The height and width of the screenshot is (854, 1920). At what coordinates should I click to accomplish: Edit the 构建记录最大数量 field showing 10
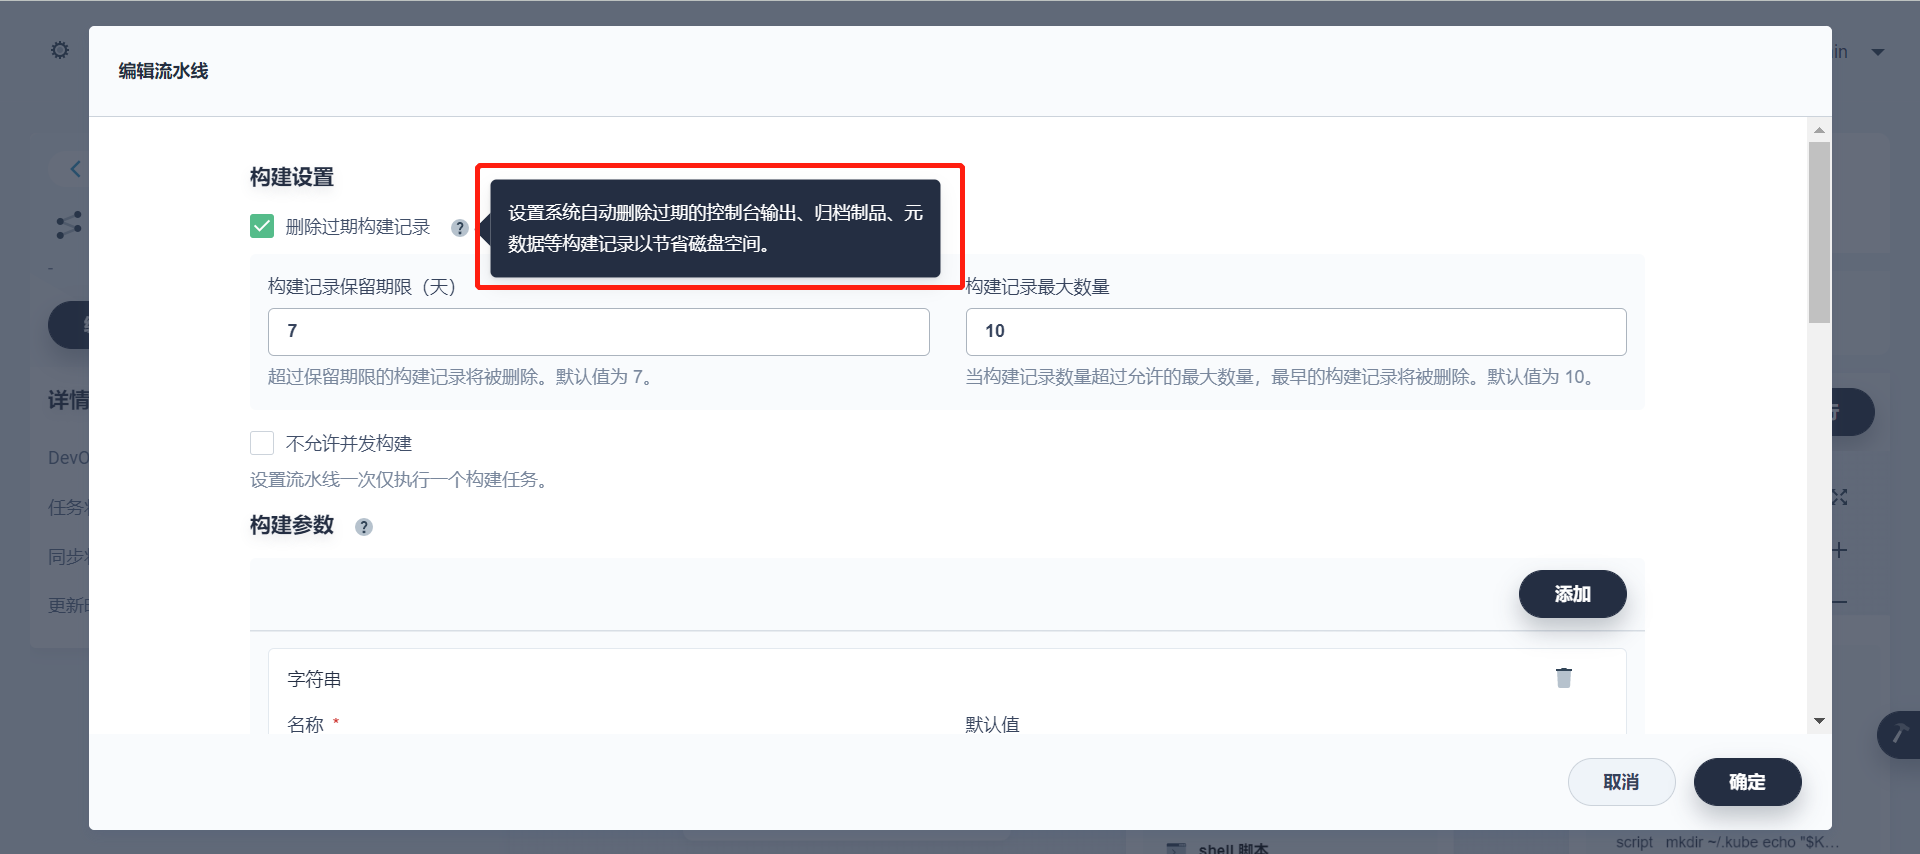pyautogui.click(x=1296, y=332)
